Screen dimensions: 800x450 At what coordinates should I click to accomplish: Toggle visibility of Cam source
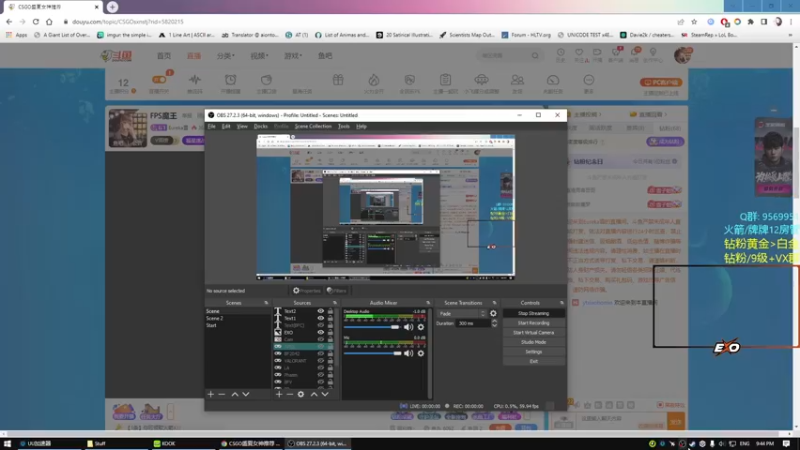point(320,340)
